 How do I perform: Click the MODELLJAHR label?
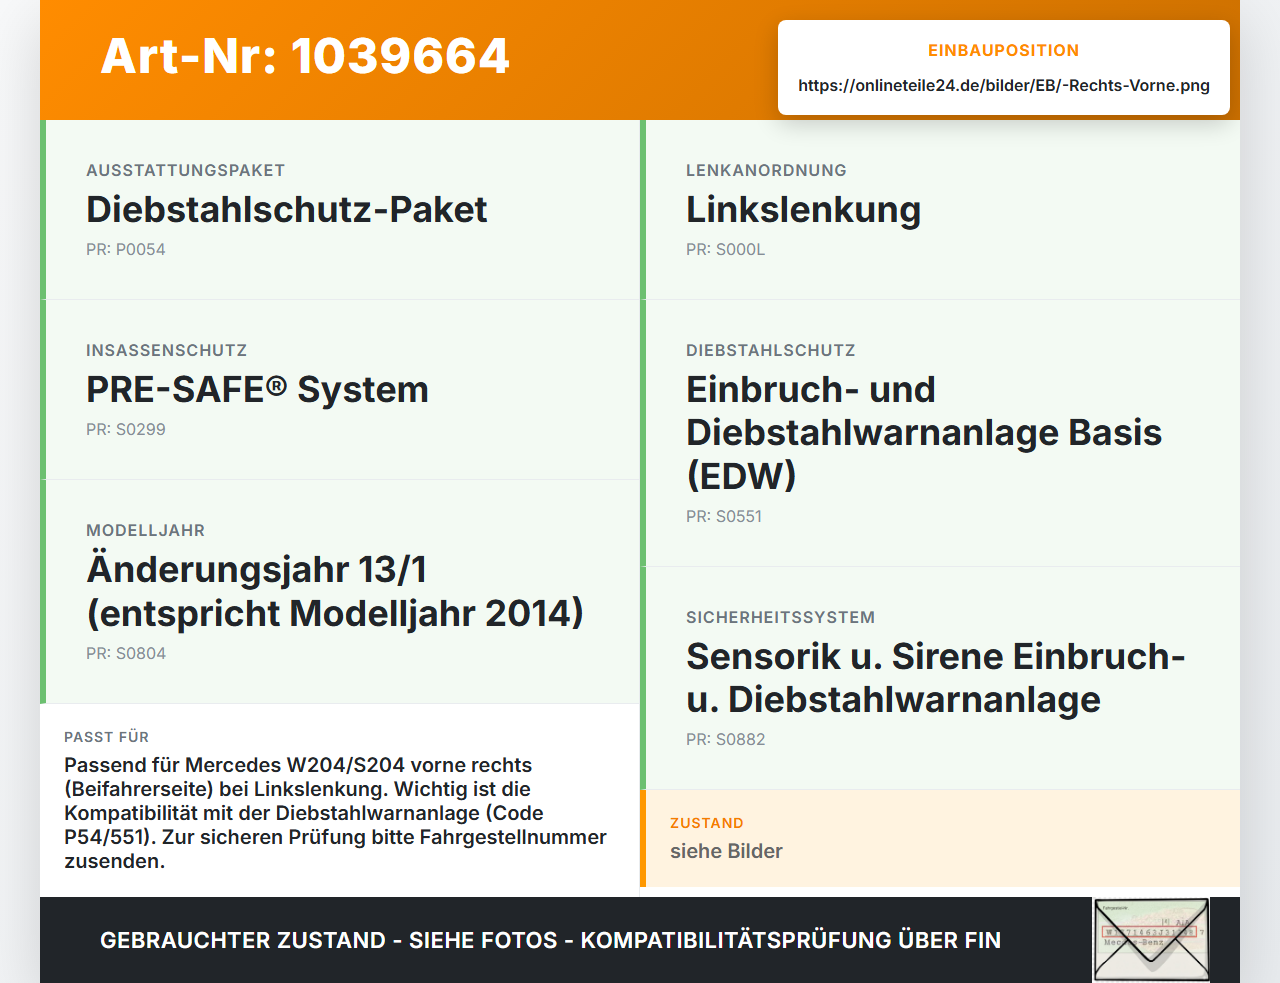[146, 531]
